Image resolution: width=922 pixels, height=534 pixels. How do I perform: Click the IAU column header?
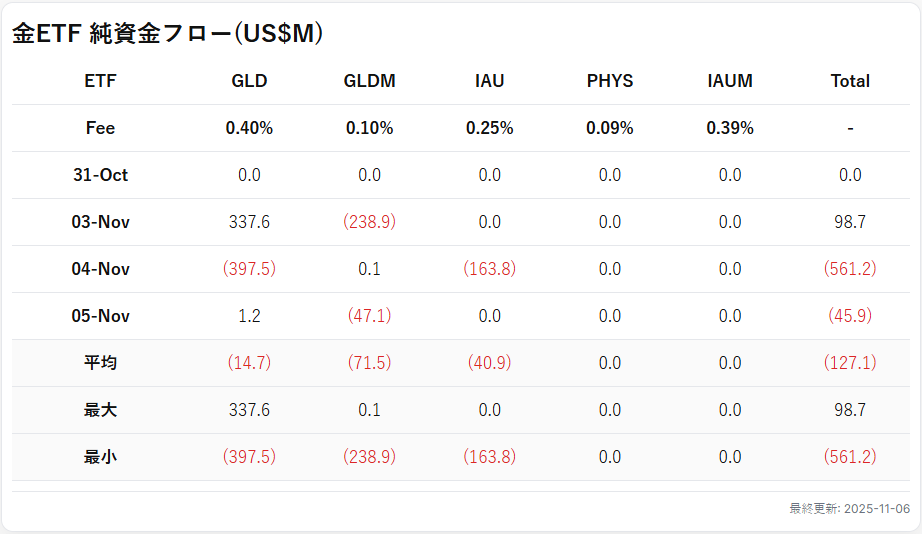[489, 81]
